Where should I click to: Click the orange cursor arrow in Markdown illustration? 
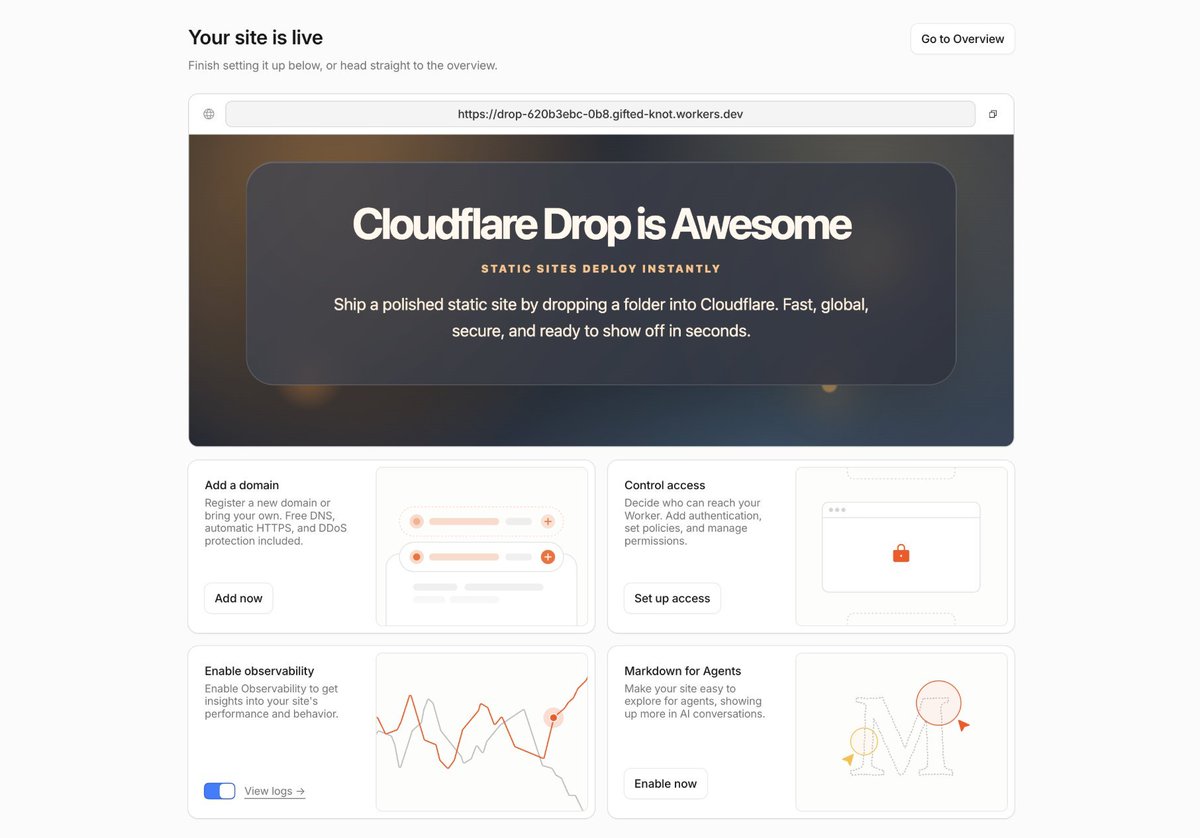click(x=963, y=725)
